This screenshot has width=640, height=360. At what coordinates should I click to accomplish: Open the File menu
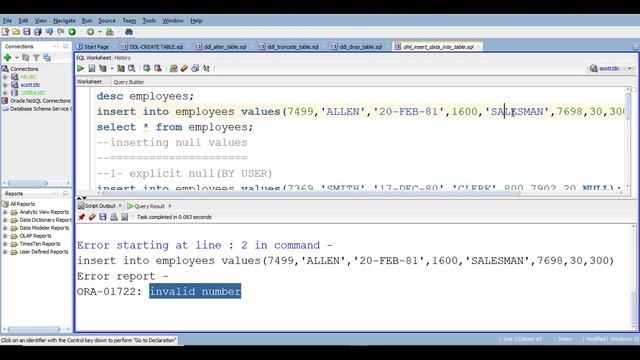pos(7,20)
